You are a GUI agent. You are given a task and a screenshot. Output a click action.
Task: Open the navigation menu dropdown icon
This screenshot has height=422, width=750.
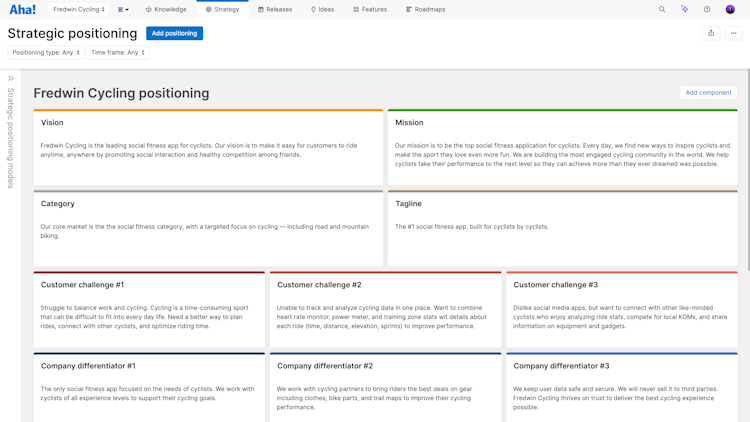[123, 10]
